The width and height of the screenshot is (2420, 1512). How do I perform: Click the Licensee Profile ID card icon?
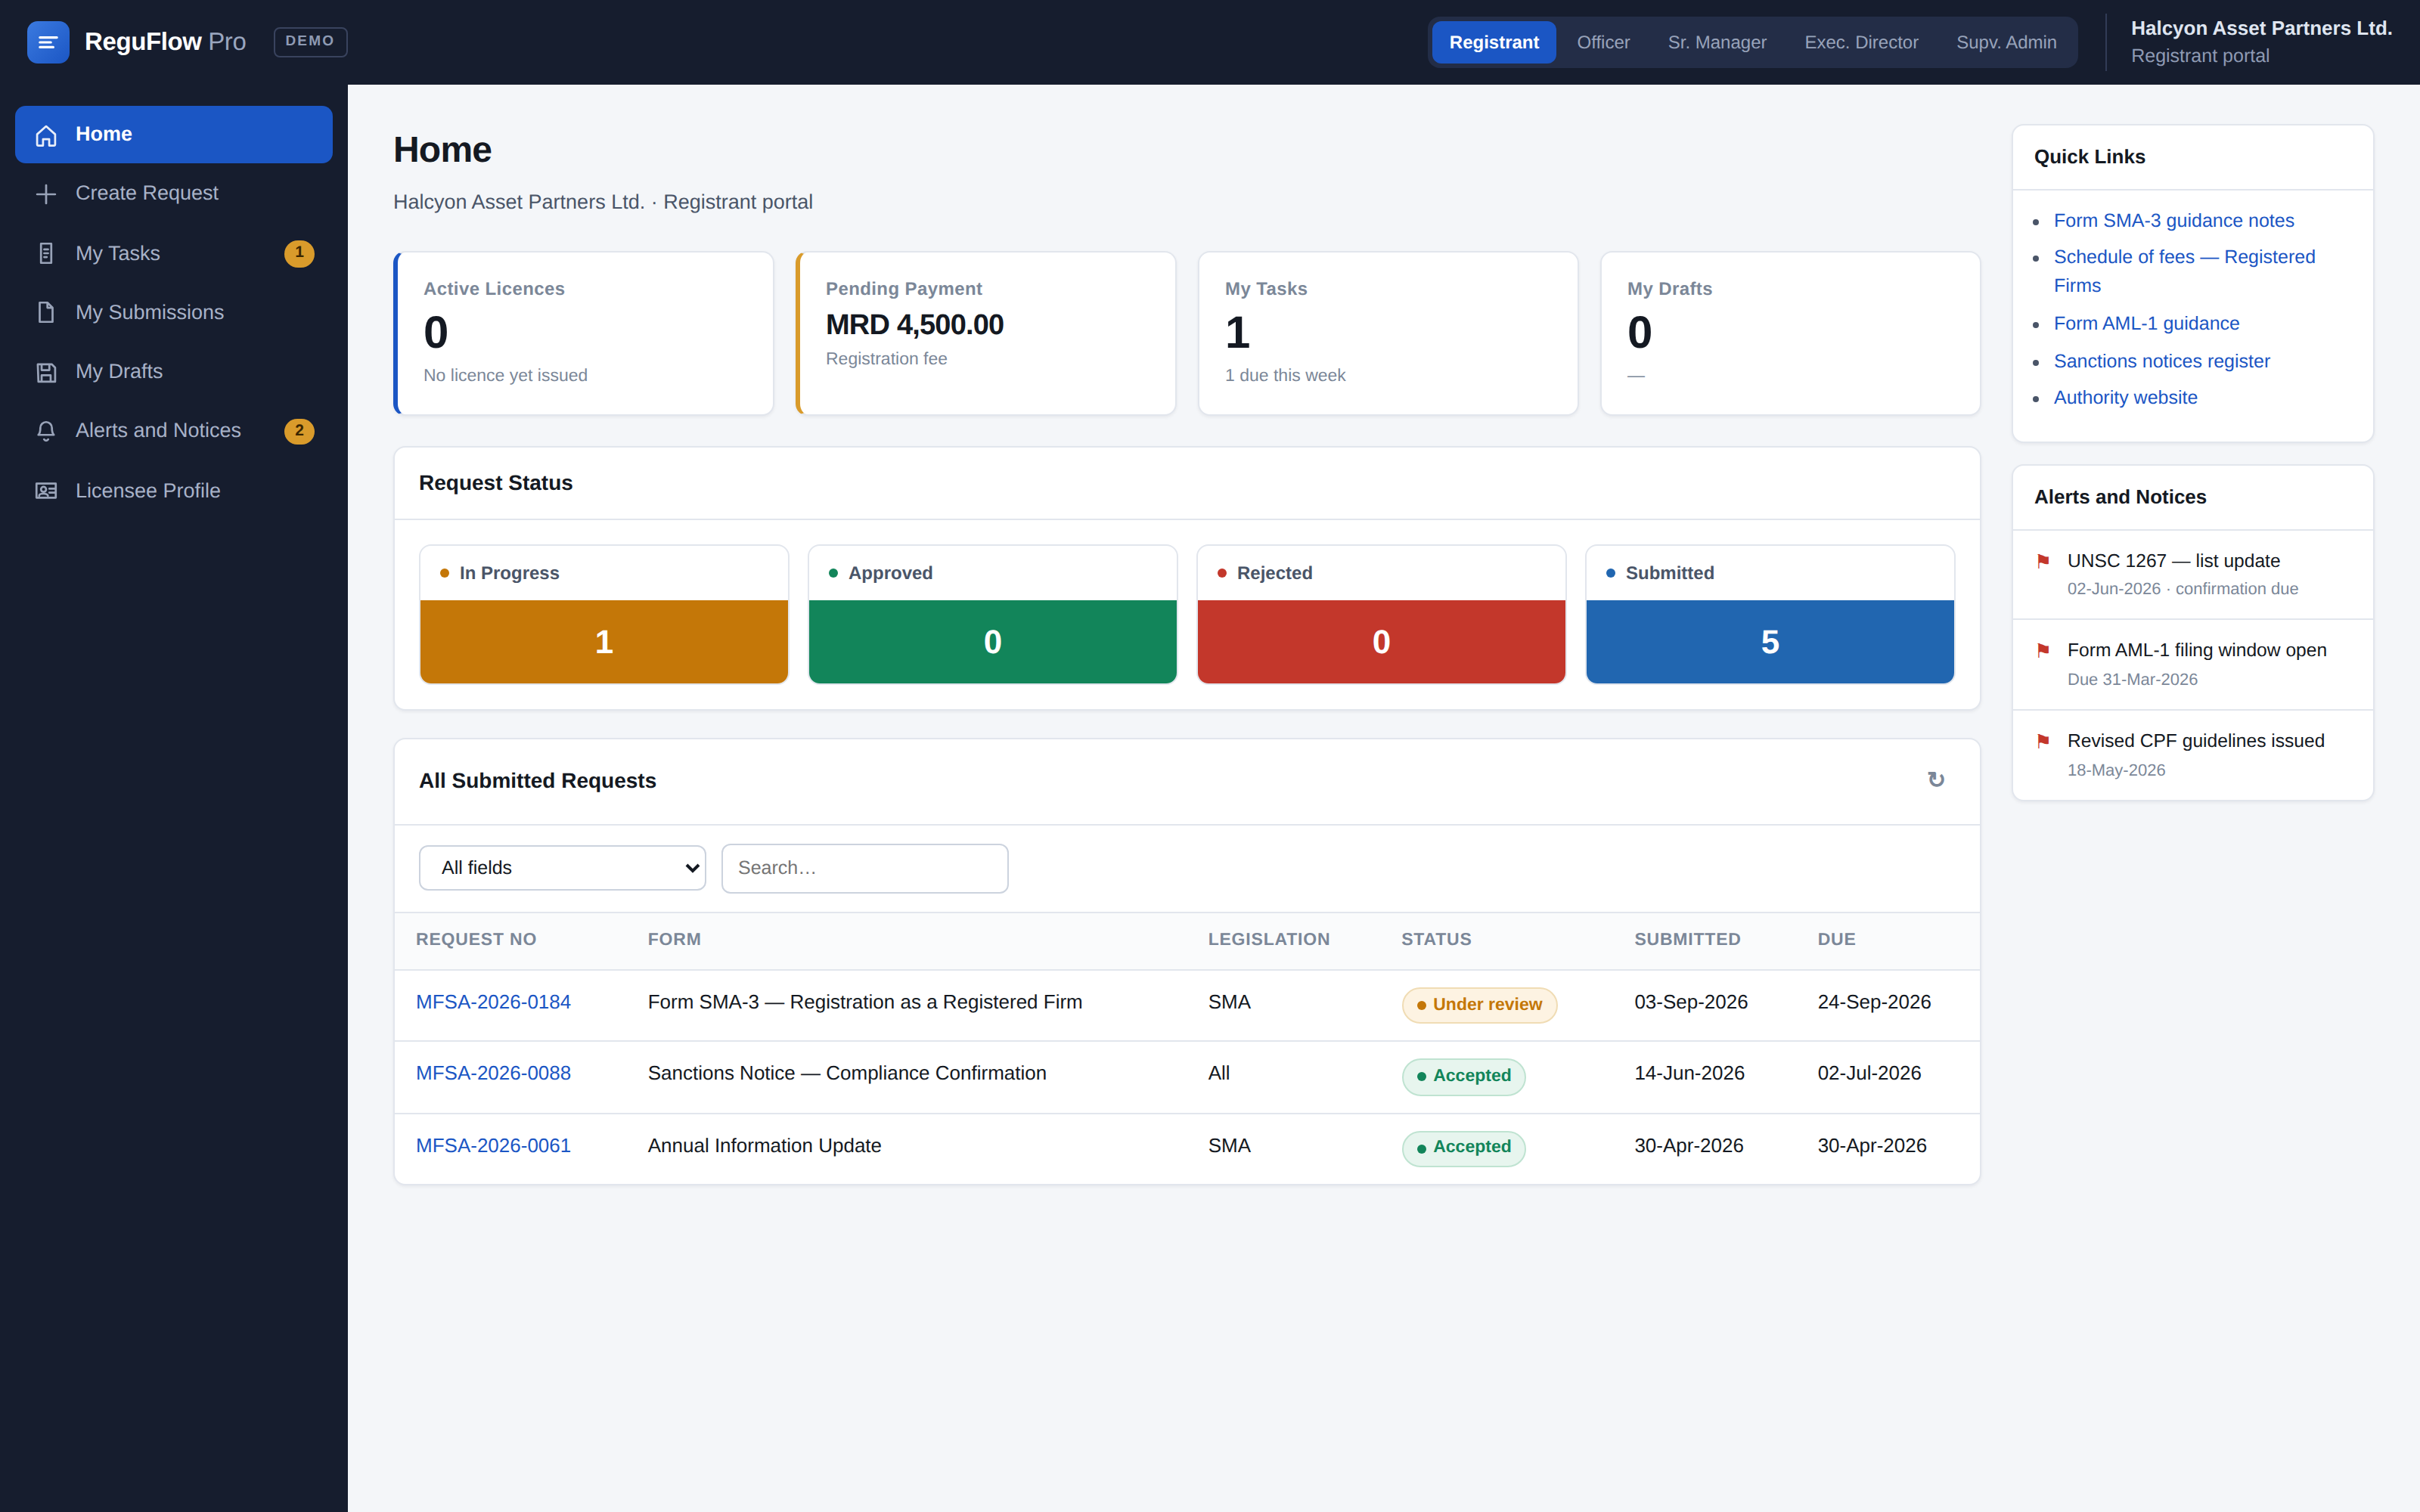tap(46, 491)
